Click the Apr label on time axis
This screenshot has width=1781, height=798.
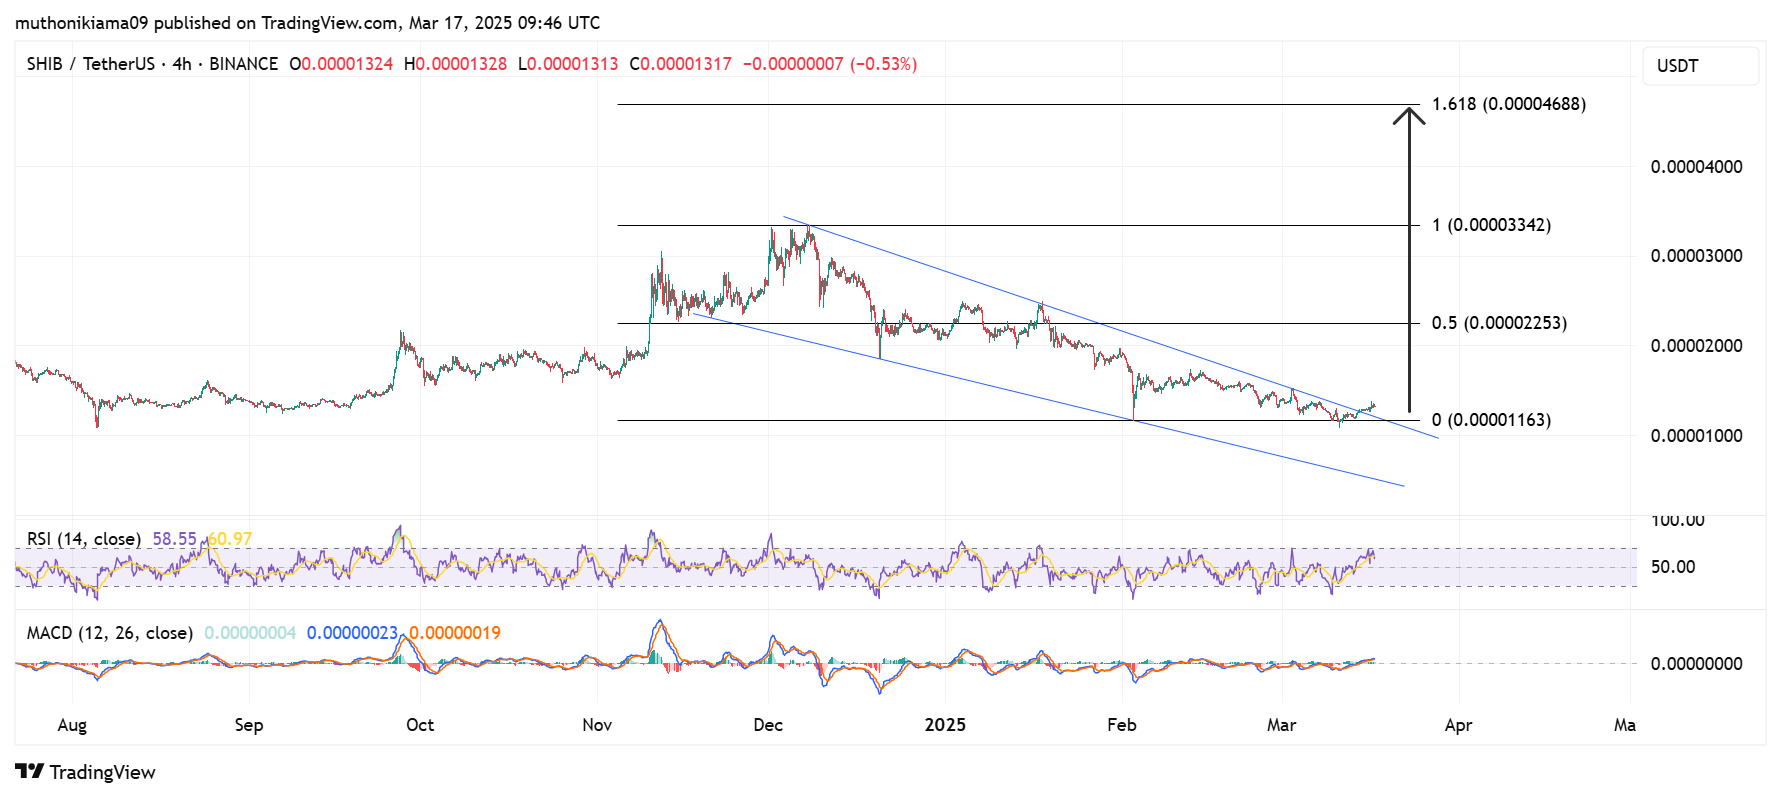pos(1459,725)
